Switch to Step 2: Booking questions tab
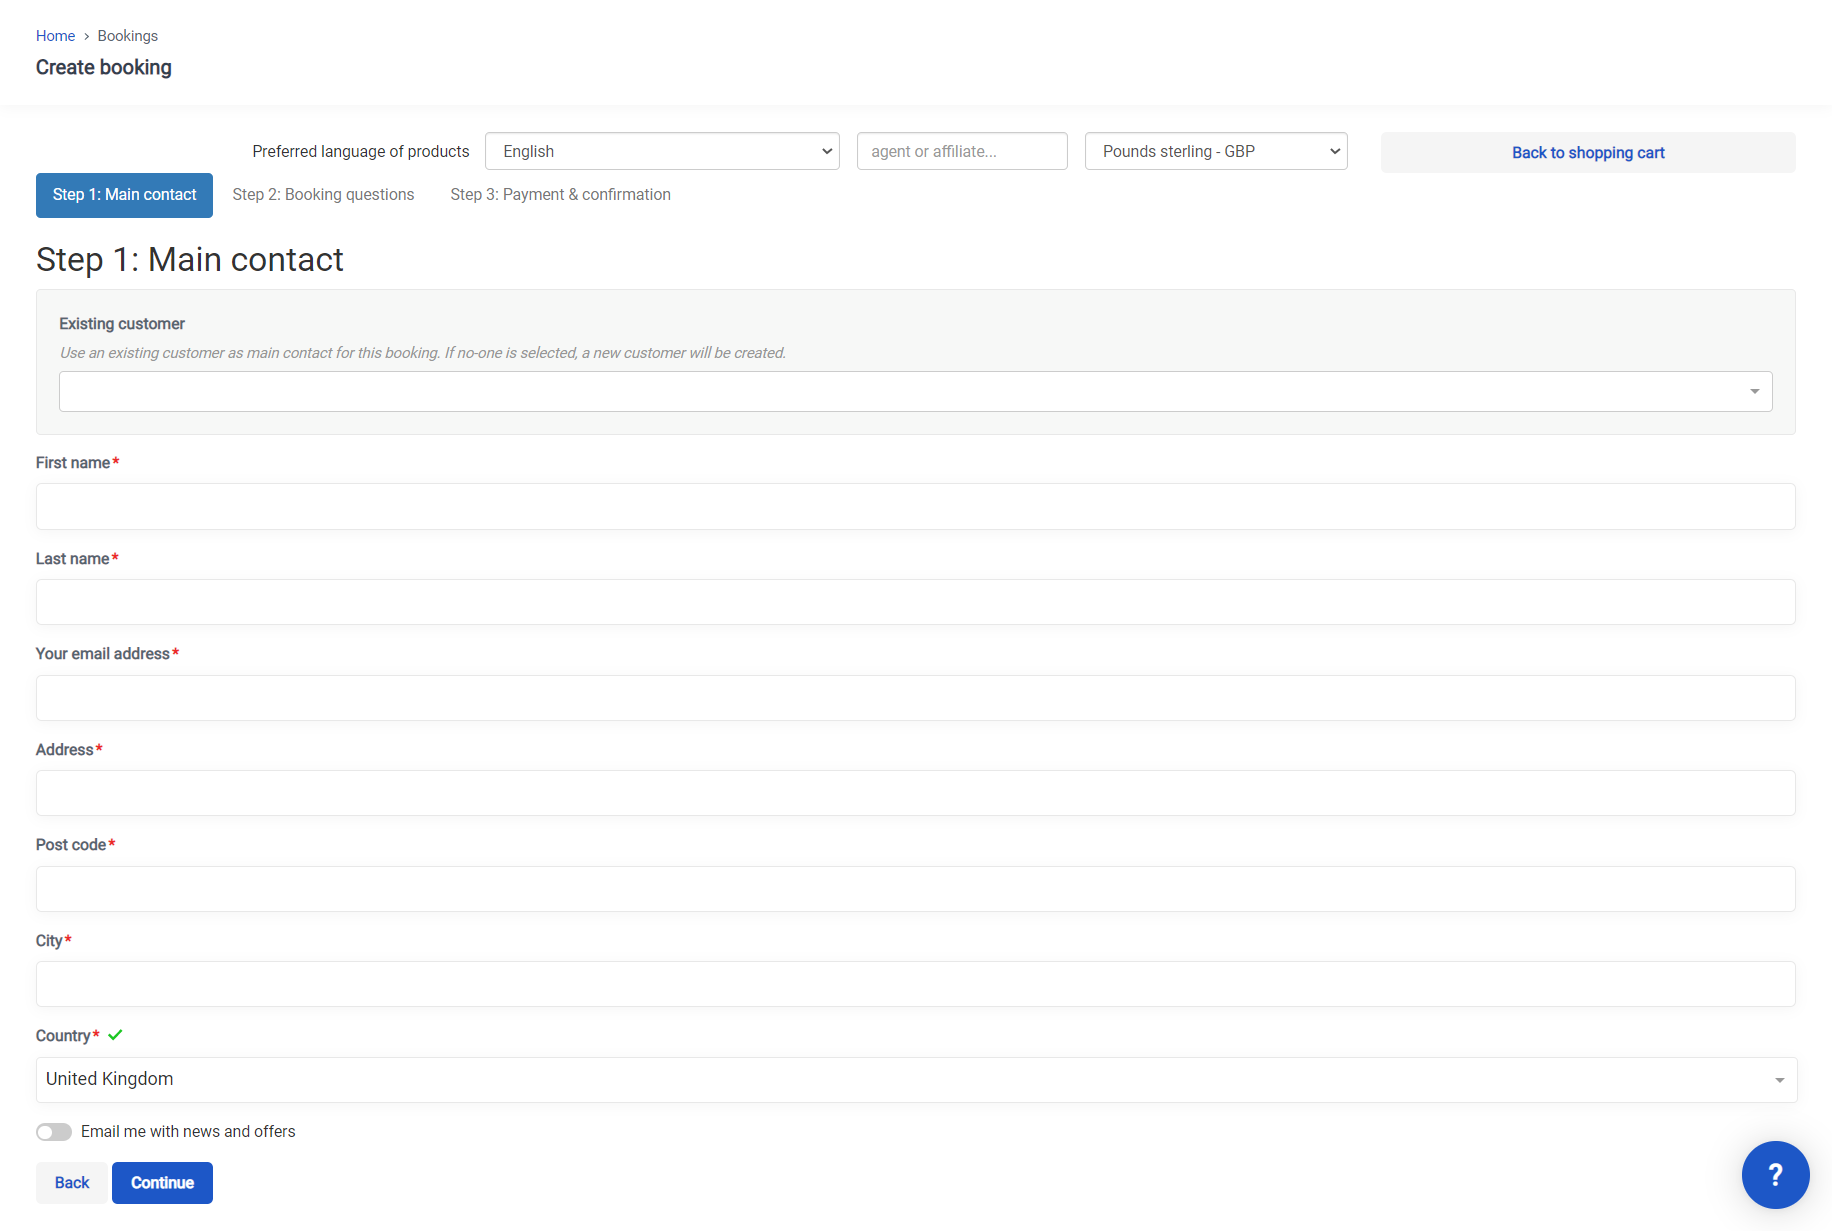1833x1232 pixels. [x=323, y=195]
